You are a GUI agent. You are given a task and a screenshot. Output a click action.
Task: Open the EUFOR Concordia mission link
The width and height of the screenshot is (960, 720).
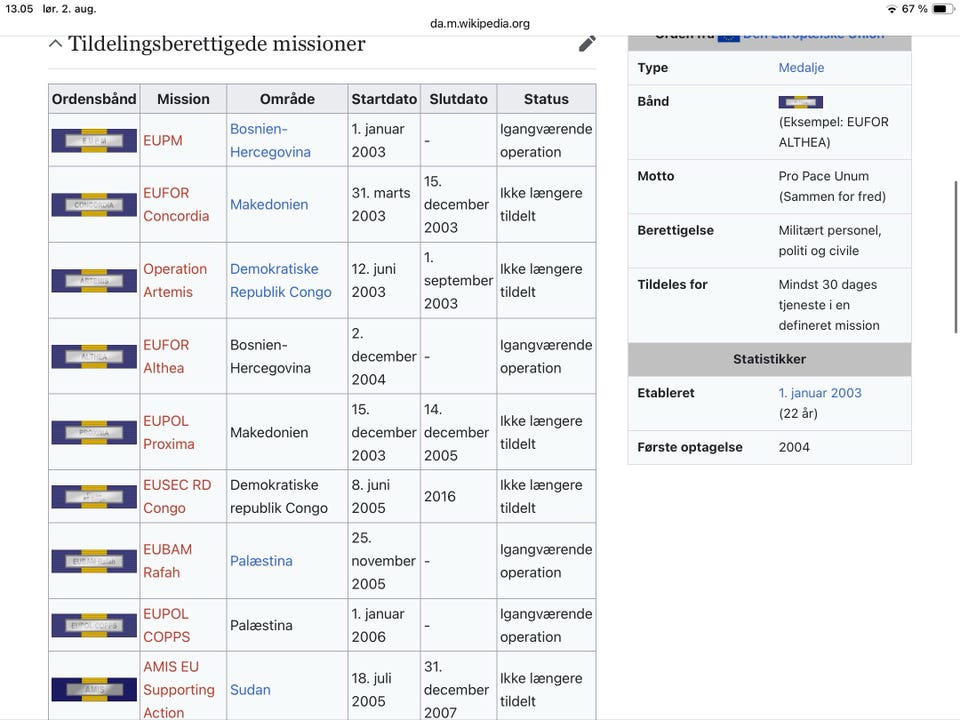tap(176, 204)
